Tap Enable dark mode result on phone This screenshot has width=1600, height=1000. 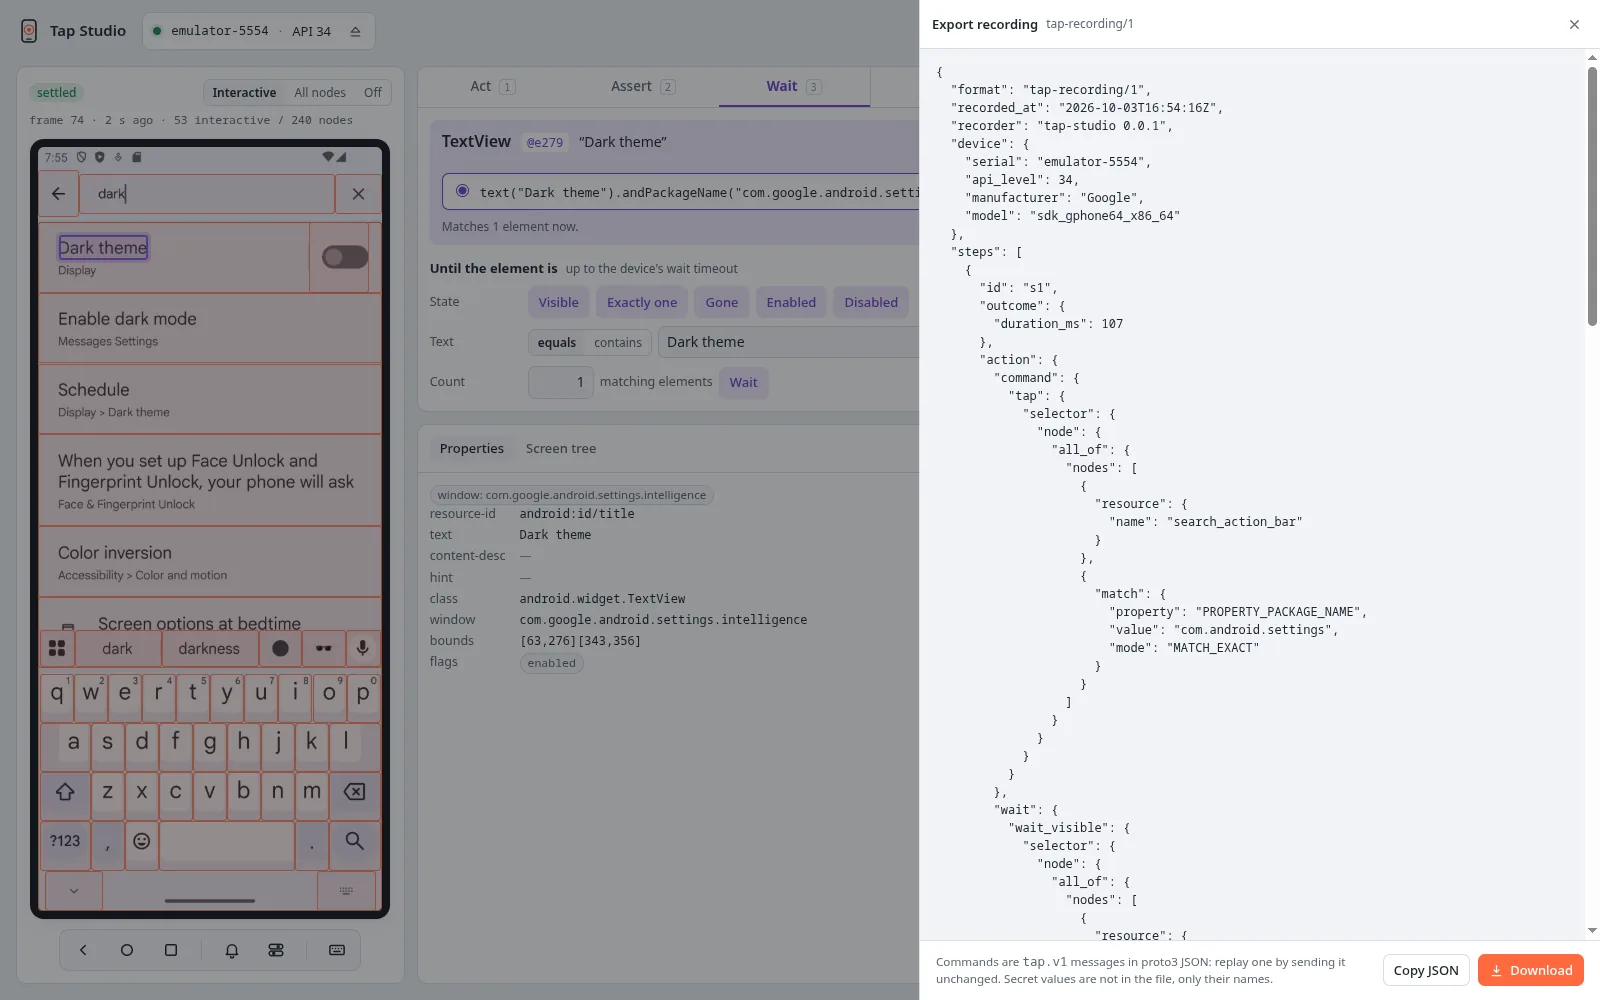pos(210,328)
